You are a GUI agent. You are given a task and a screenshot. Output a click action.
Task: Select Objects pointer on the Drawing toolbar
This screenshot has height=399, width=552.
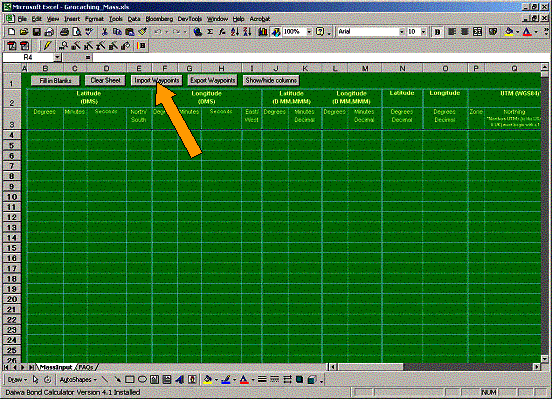35,380
